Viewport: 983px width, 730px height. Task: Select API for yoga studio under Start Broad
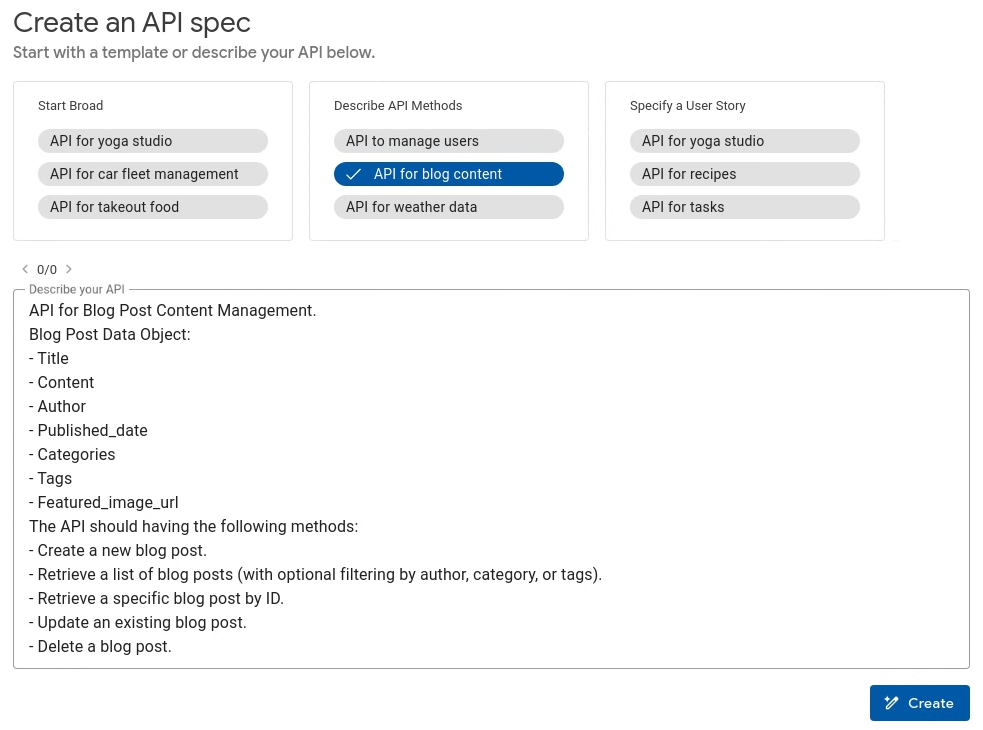point(153,141)
